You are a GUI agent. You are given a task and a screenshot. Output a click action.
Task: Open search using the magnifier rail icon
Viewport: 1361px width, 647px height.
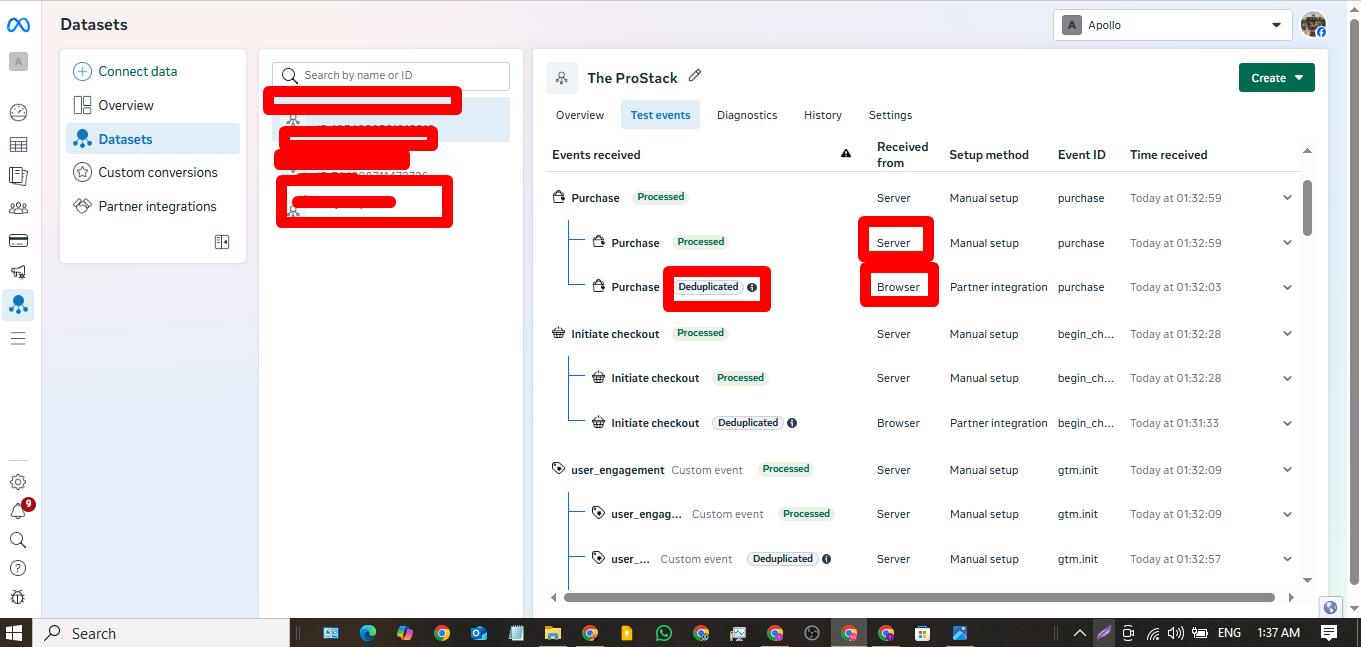[18, 540]
